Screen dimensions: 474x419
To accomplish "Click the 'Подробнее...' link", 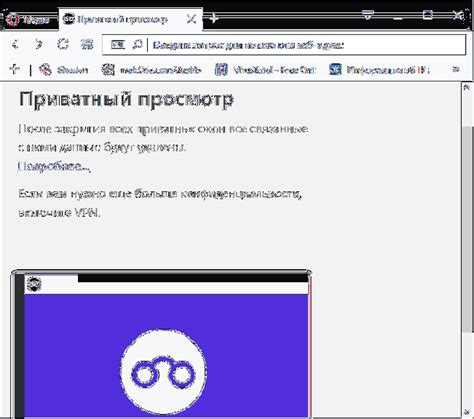I will pos(54,166).
